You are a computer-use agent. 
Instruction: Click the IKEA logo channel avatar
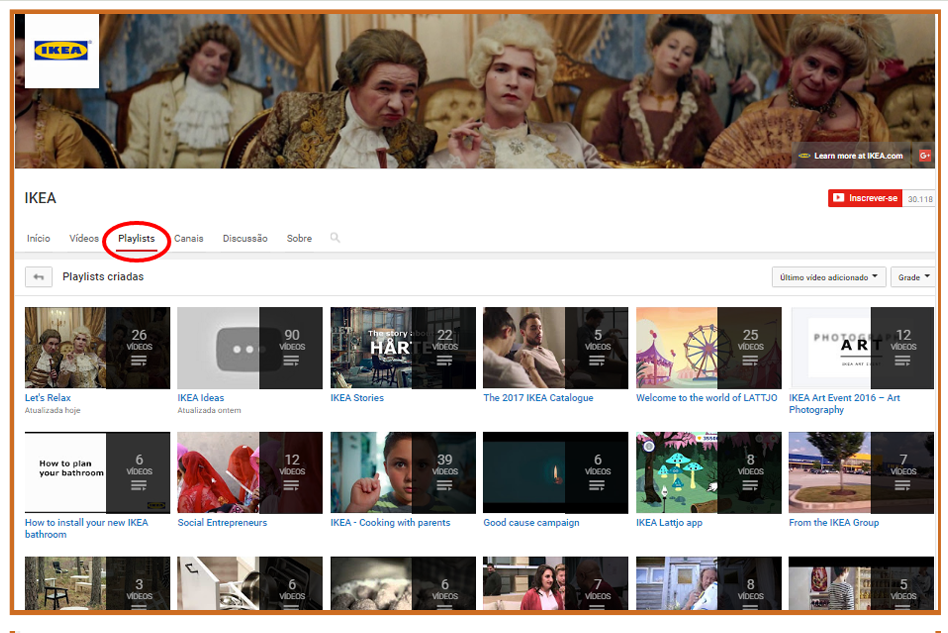click(62, 51)
